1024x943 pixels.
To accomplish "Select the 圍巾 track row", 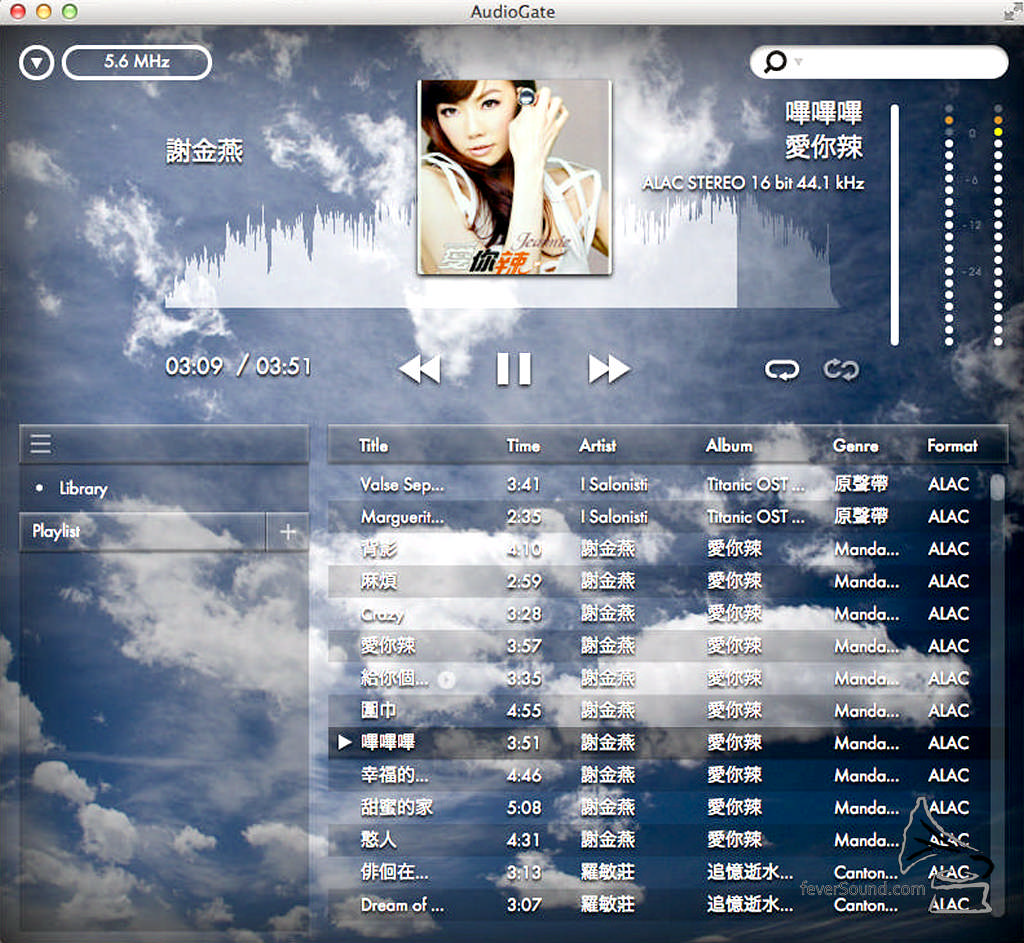I will [658, 711].
